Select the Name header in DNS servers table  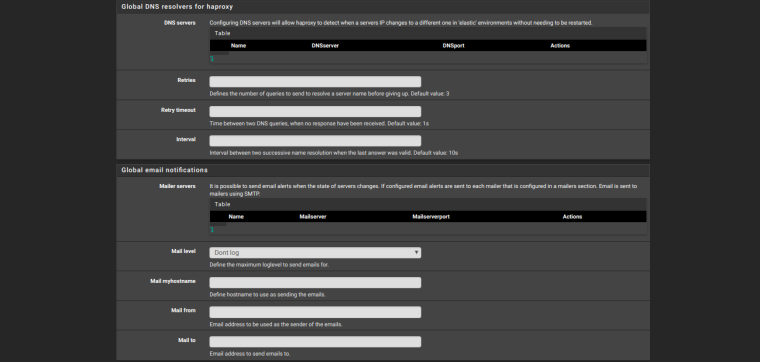[x=238, y=46]
